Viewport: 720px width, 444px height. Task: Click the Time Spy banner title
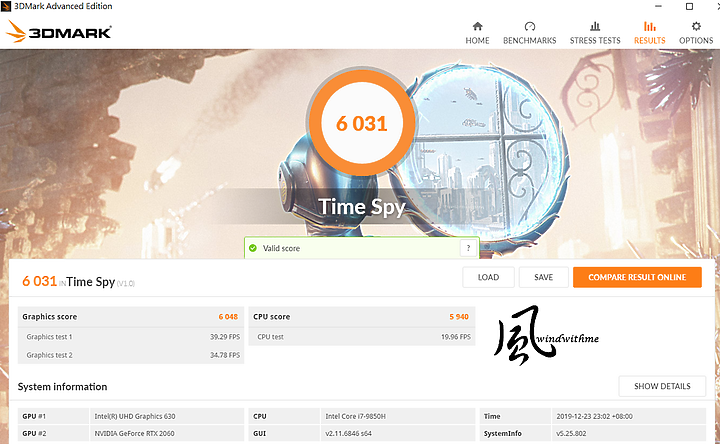pos(362,207)
